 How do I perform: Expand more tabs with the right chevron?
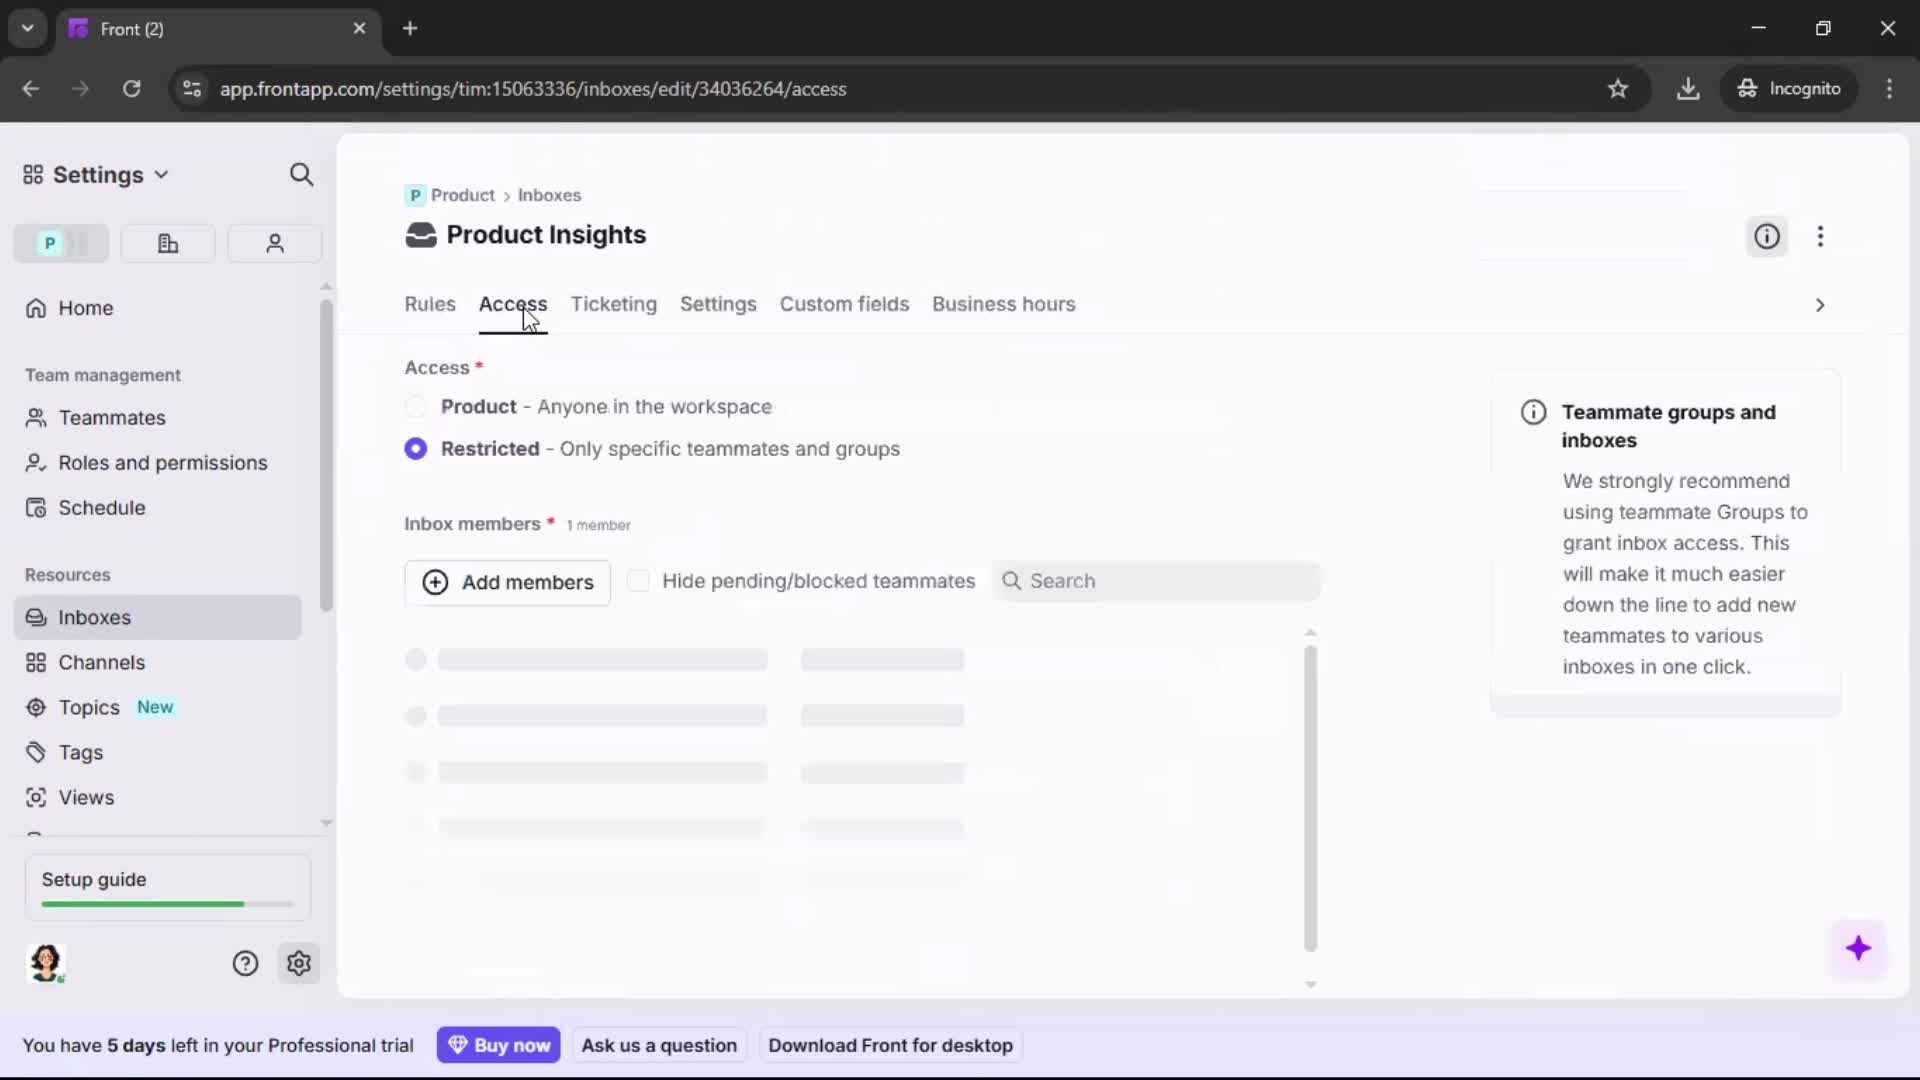pos(1820,305)
